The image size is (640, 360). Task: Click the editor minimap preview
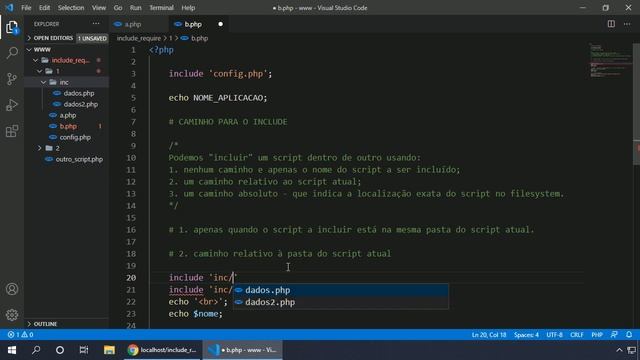click(x=610, y=60)
